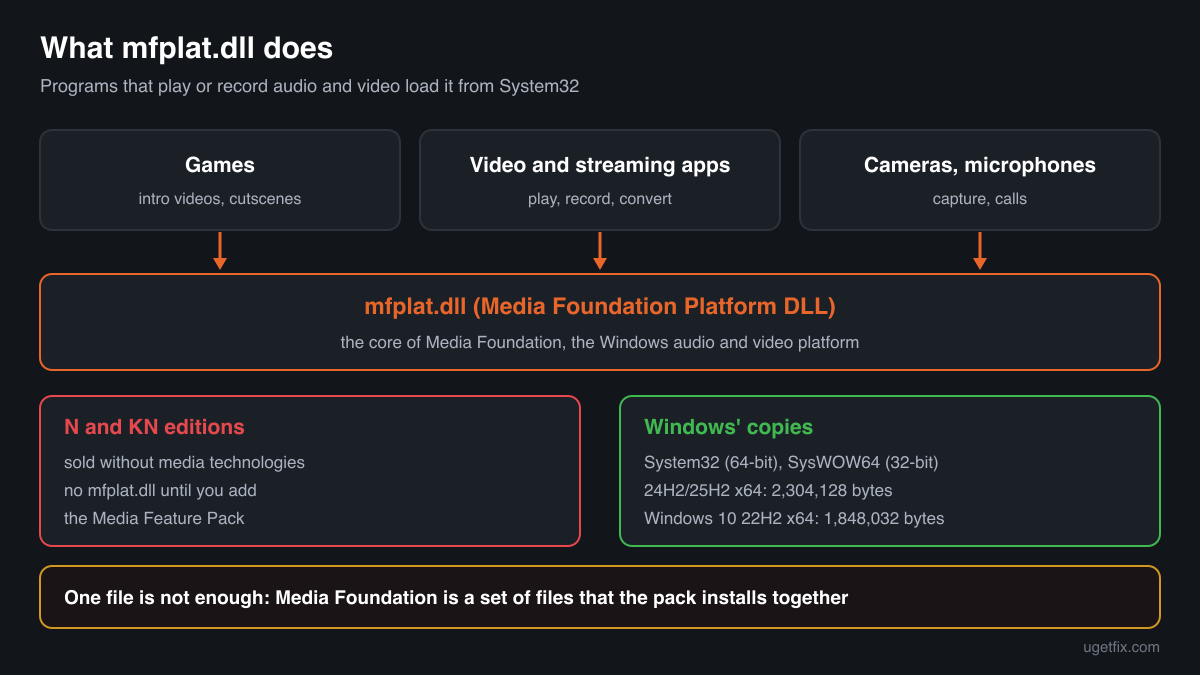Viewport: 1200px width, 675px height.
Task: Click 'Cameras, microphones' heading
Action: point(980,165)
